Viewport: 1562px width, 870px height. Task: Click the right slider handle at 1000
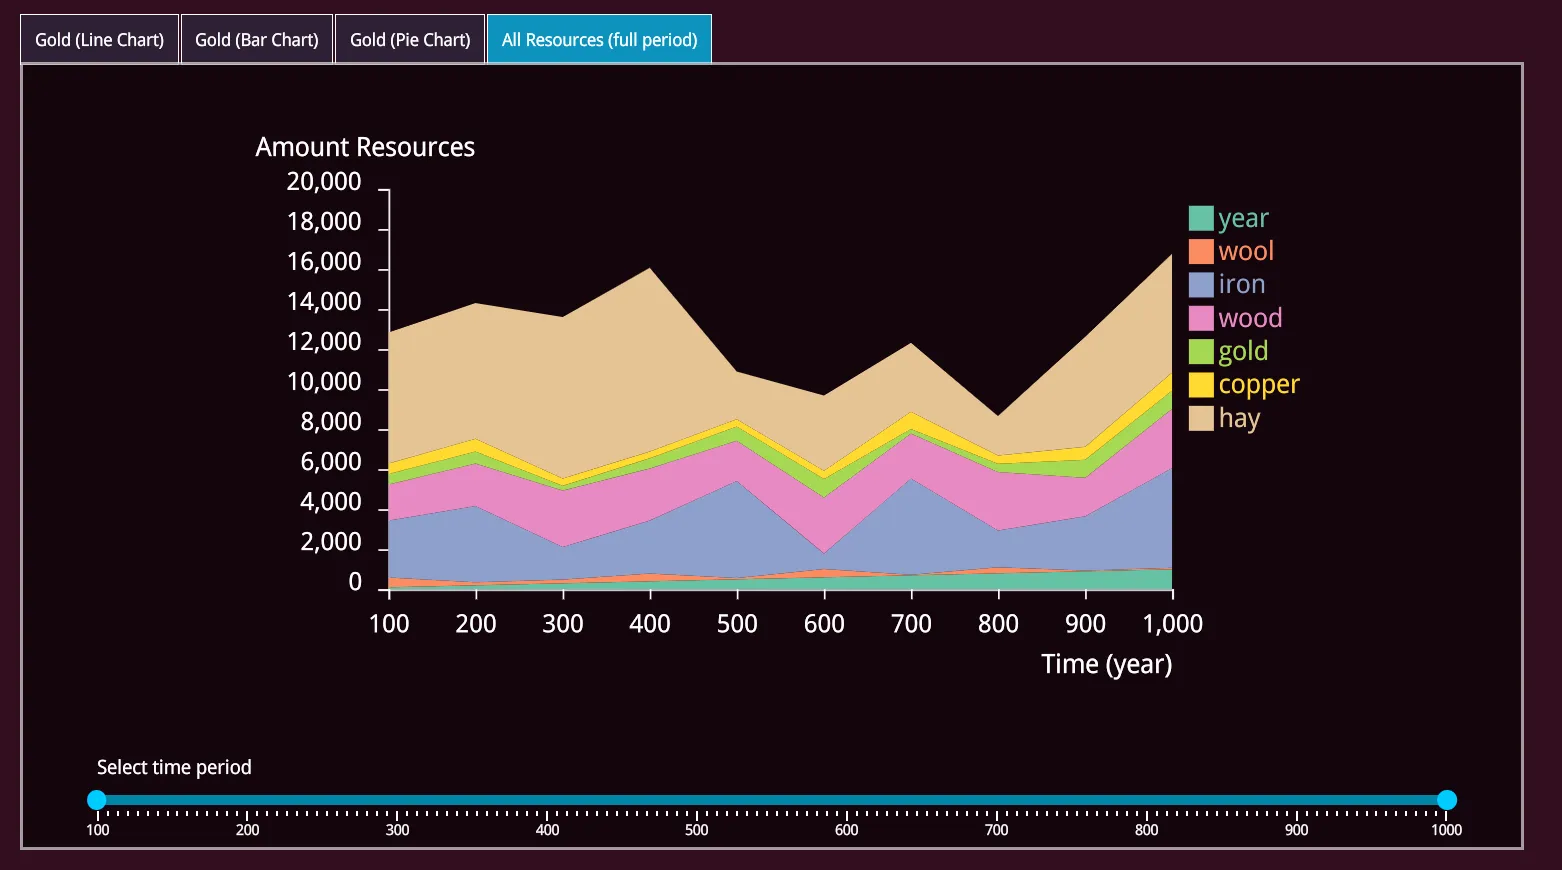click(x=1447, y=800)
